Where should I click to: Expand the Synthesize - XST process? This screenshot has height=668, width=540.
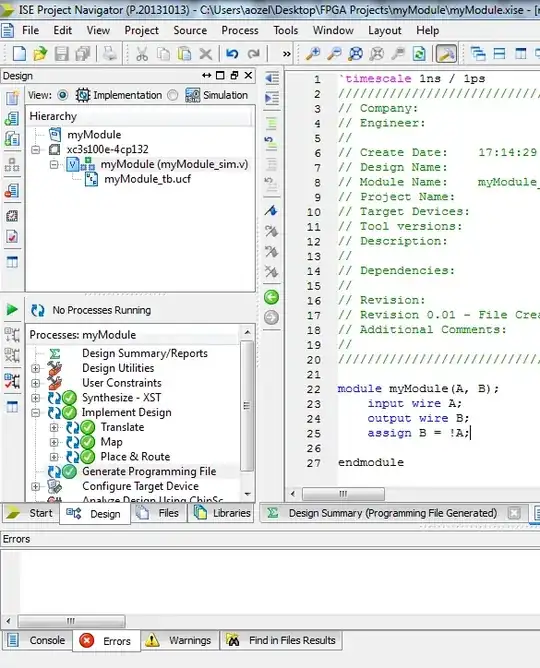pyautogui.click(x=36, y=398)
